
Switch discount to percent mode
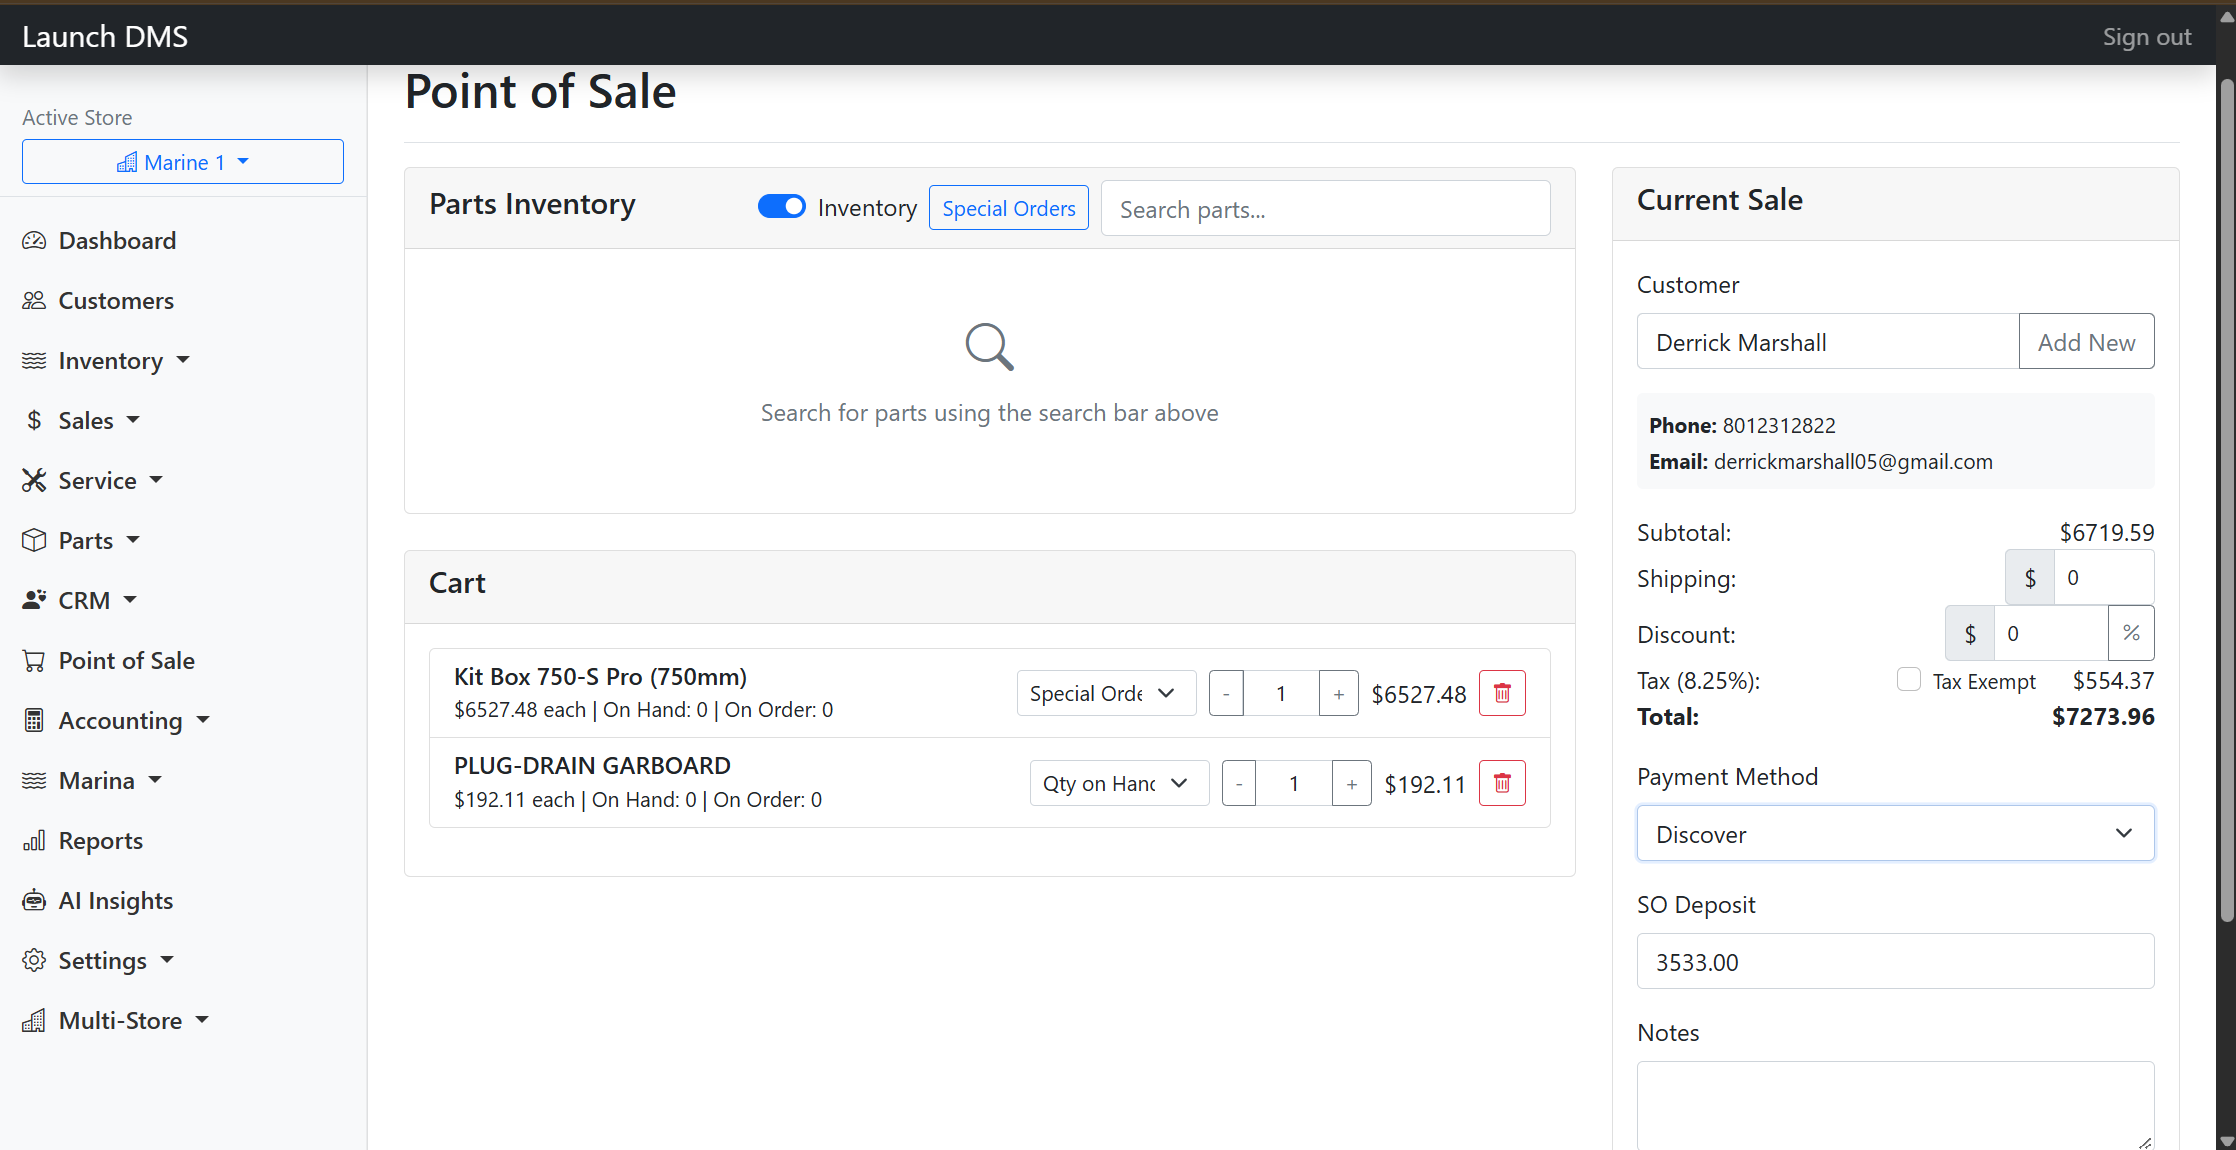pos(2131,633)
